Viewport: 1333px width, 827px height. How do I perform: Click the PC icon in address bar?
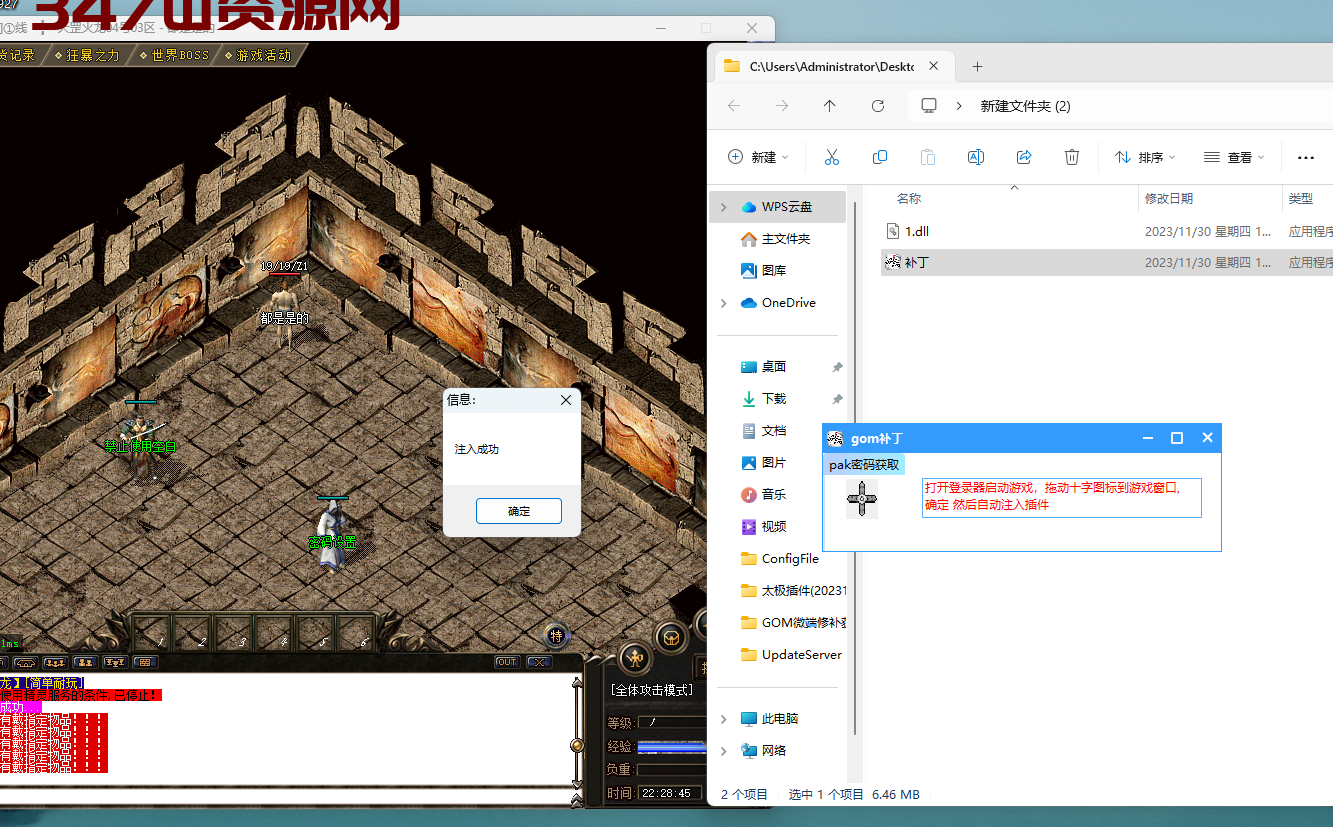(929, 105)
